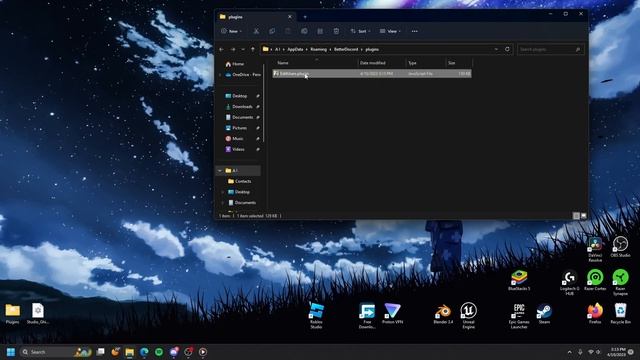Image resolution: width=640 pixels, height=360 pixels.
Task: Open pinned Videos in navigation pane
Action: [235, 149]
